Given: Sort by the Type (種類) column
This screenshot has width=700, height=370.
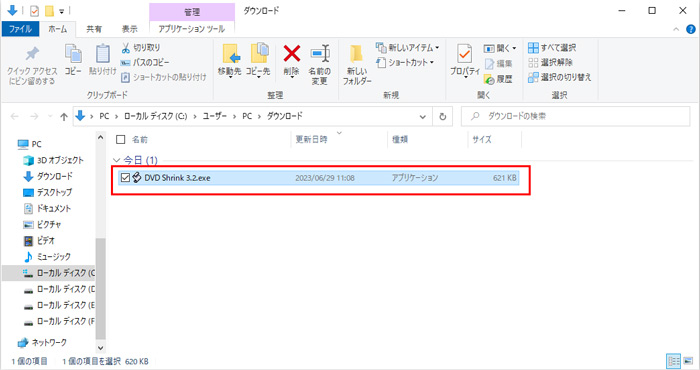Looking at the screenshot, I should [400, 140].
